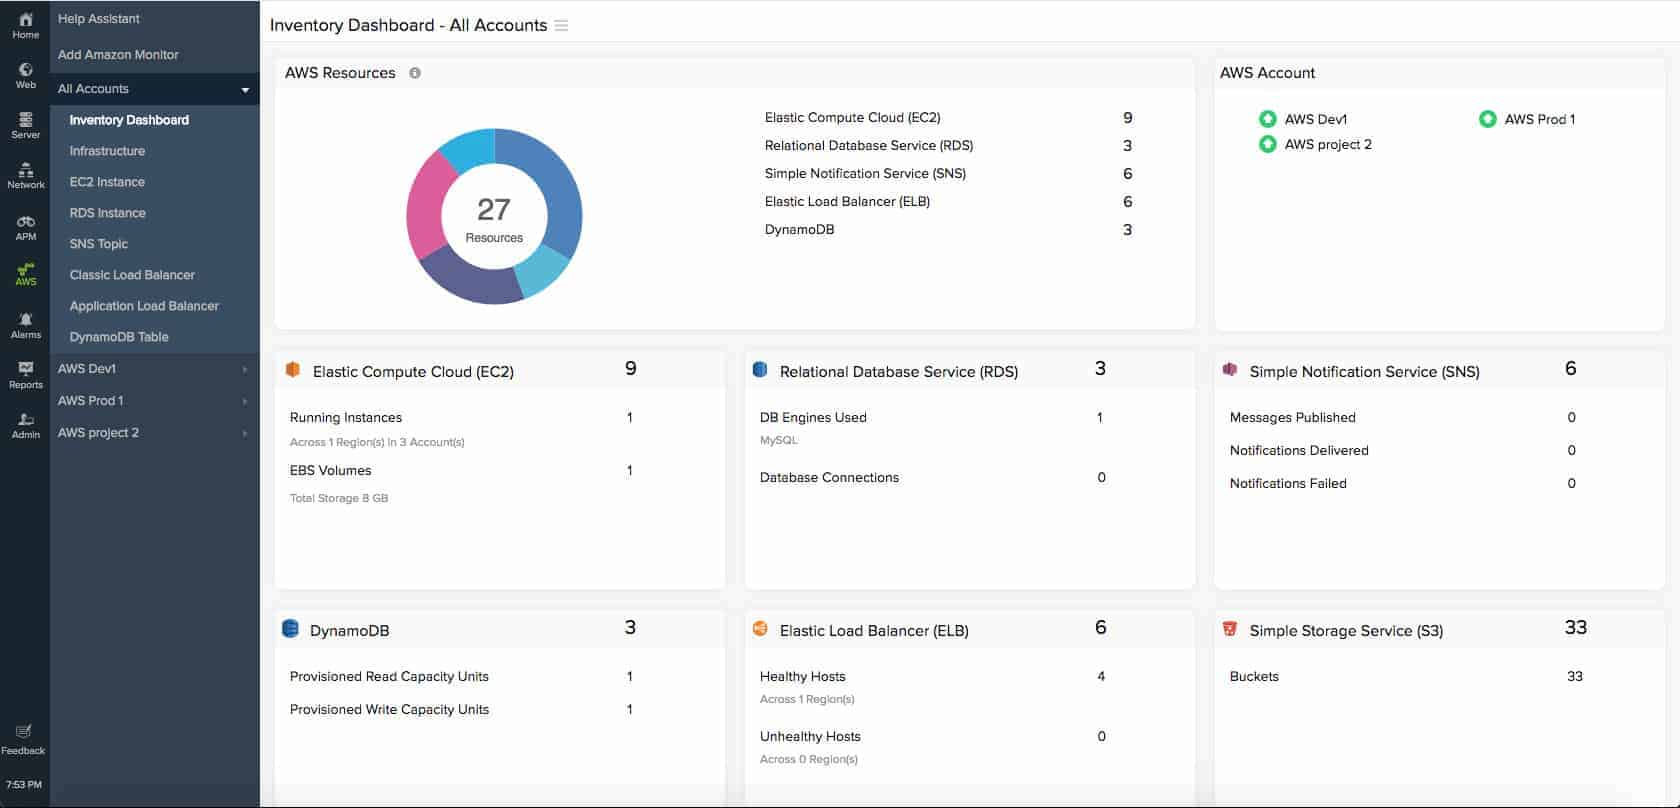Click the info icon beside AWS Resources

tap(415, 73)
